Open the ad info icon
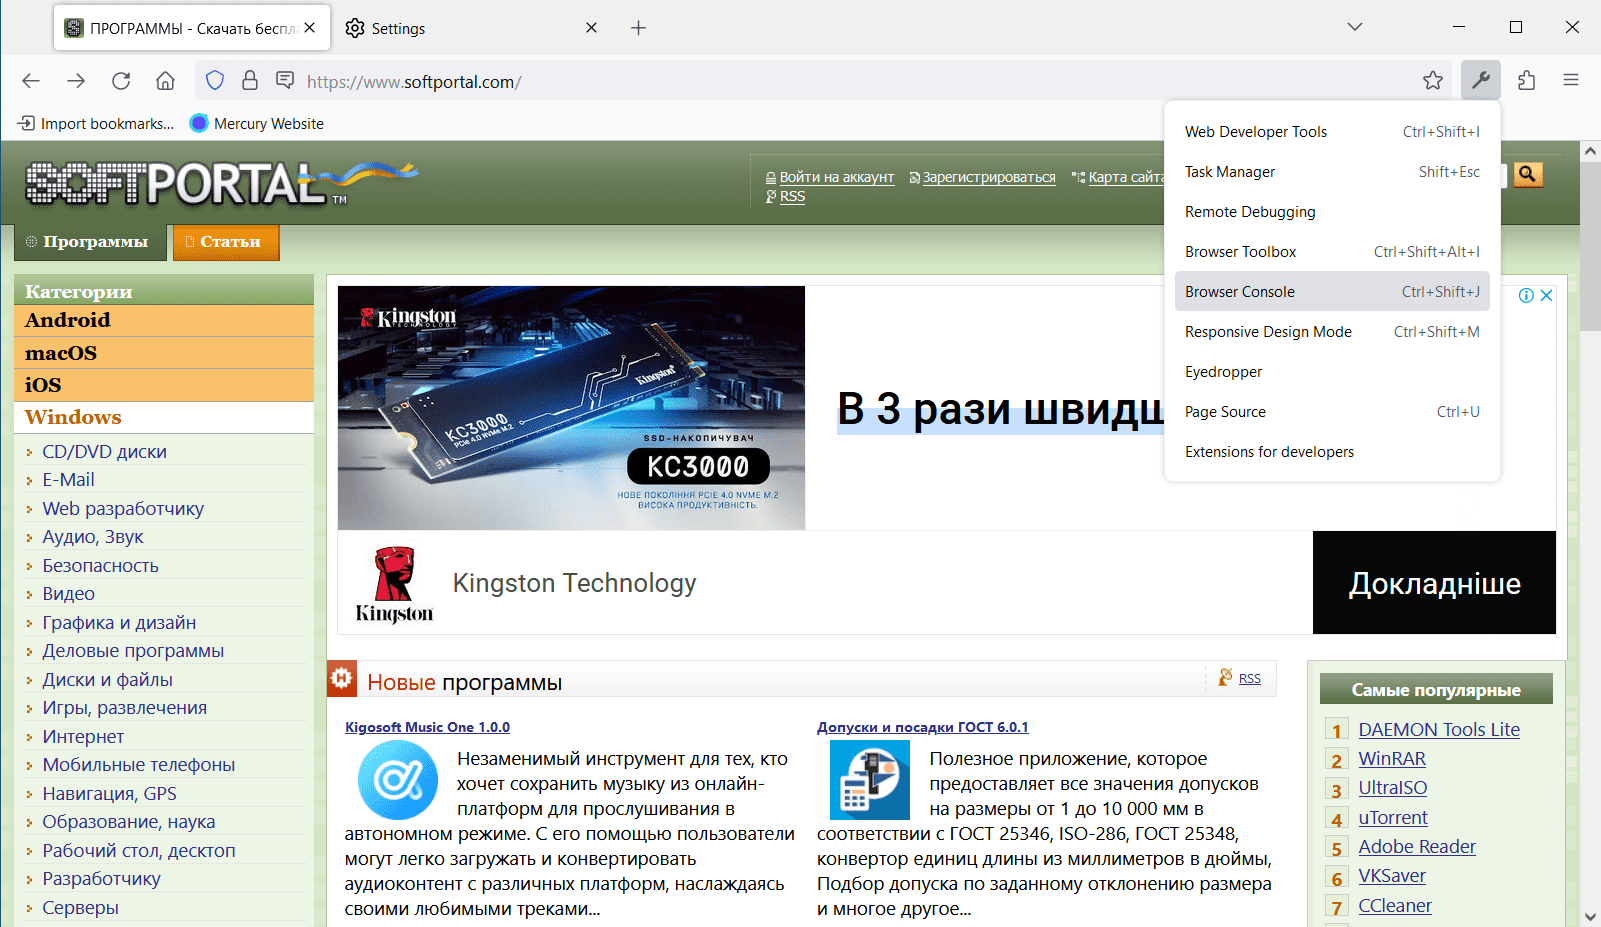Image resolution: width=1601 pixels, height=927 pixels. pyautogui.click(x=1526, y=295)
